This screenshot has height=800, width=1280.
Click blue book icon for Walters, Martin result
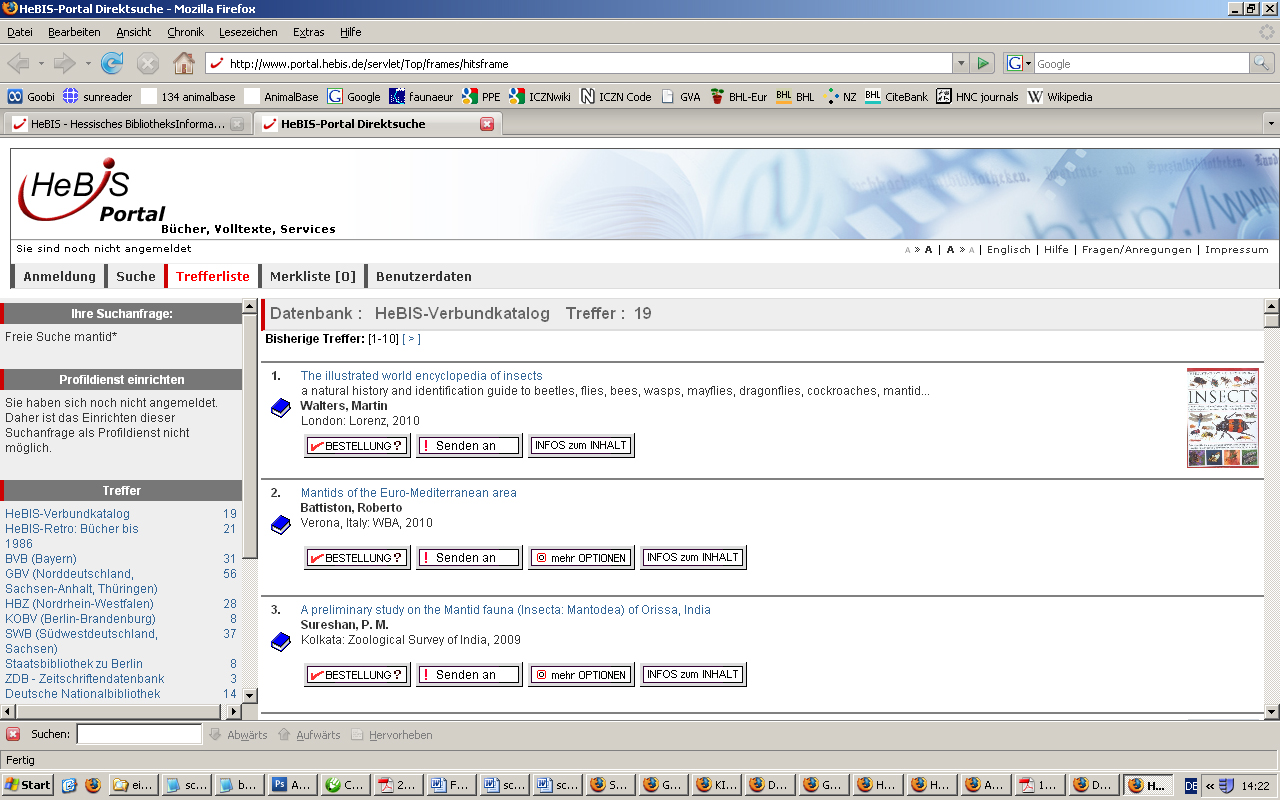point(281,408)
